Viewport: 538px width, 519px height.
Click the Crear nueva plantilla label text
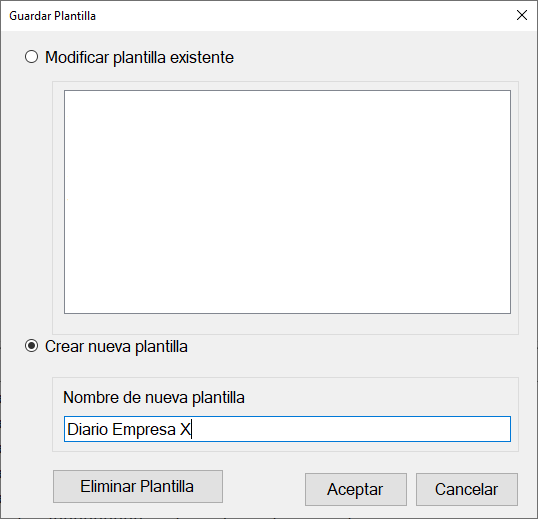(116, 346)
